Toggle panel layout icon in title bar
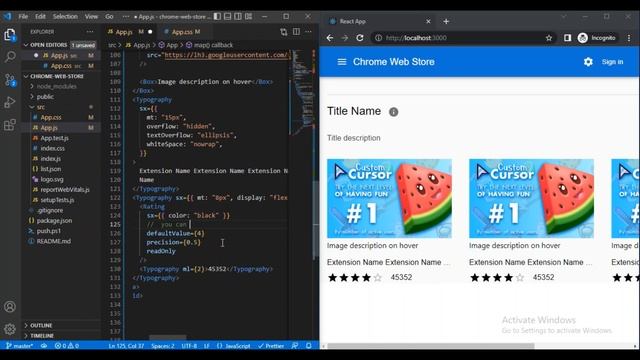Screen dimensions: 640x360 coord(228,16)
